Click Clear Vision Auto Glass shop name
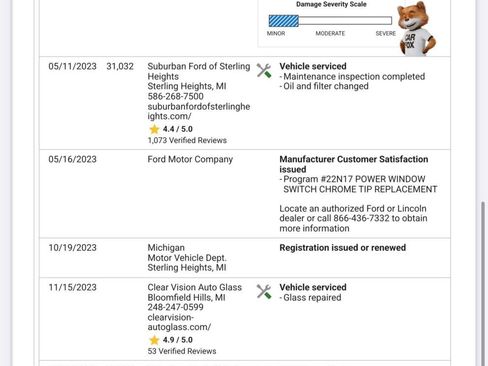 (195, 287)
